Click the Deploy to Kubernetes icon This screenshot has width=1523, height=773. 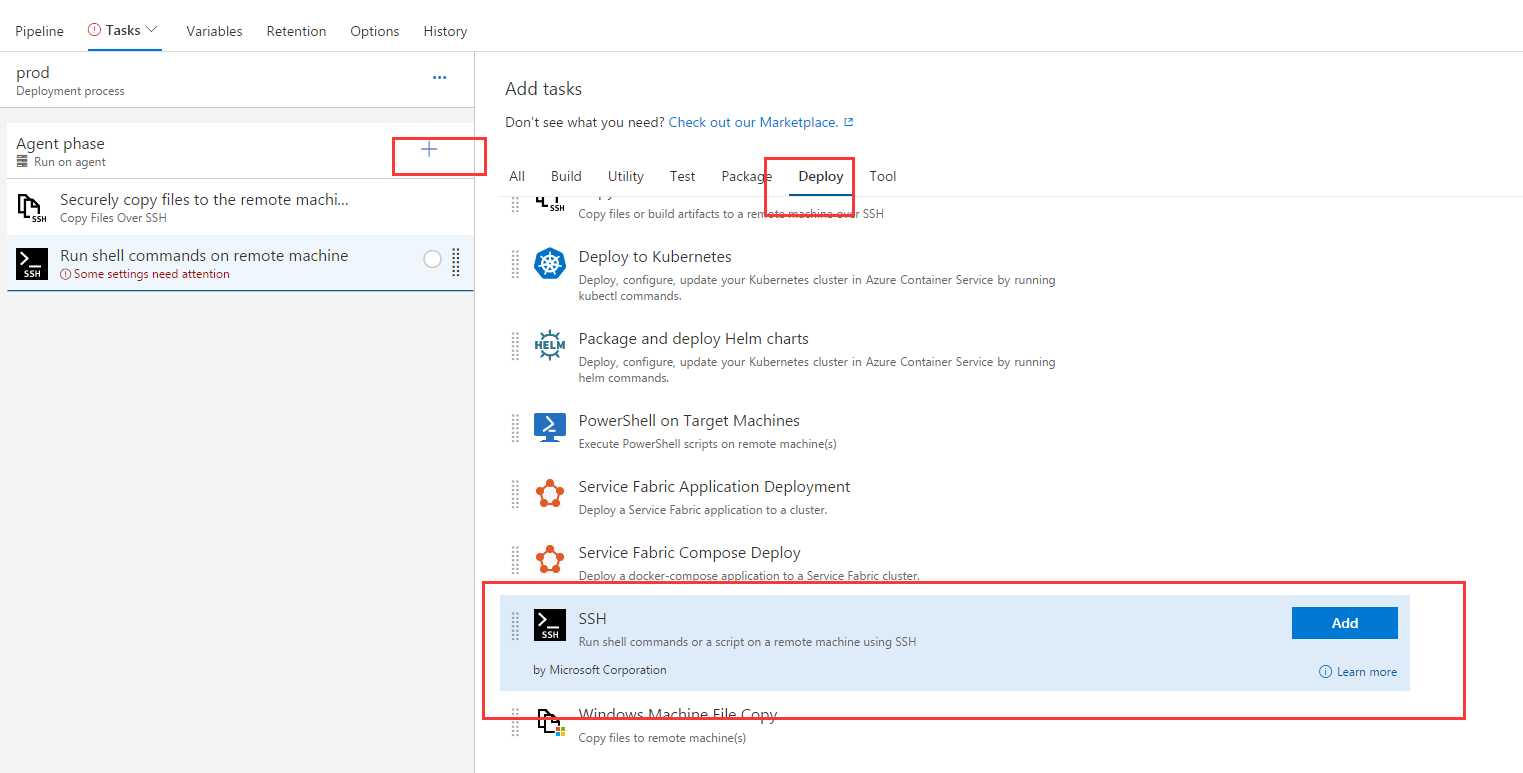pyautogui.click(x=550, y=264)
